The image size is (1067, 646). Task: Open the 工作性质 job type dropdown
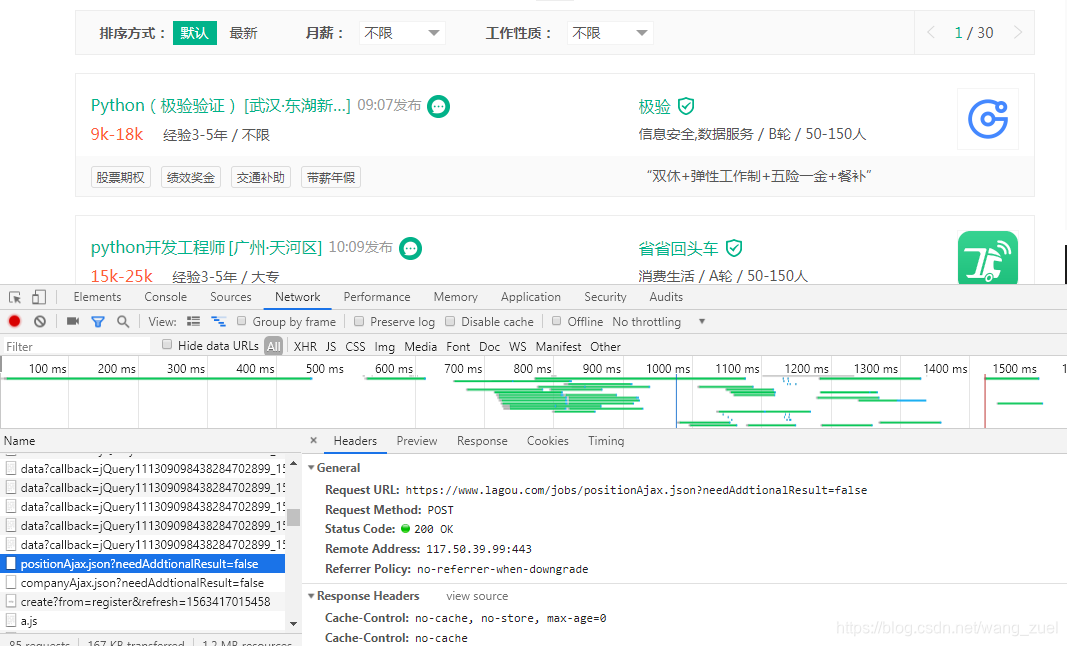pos(610,33)
